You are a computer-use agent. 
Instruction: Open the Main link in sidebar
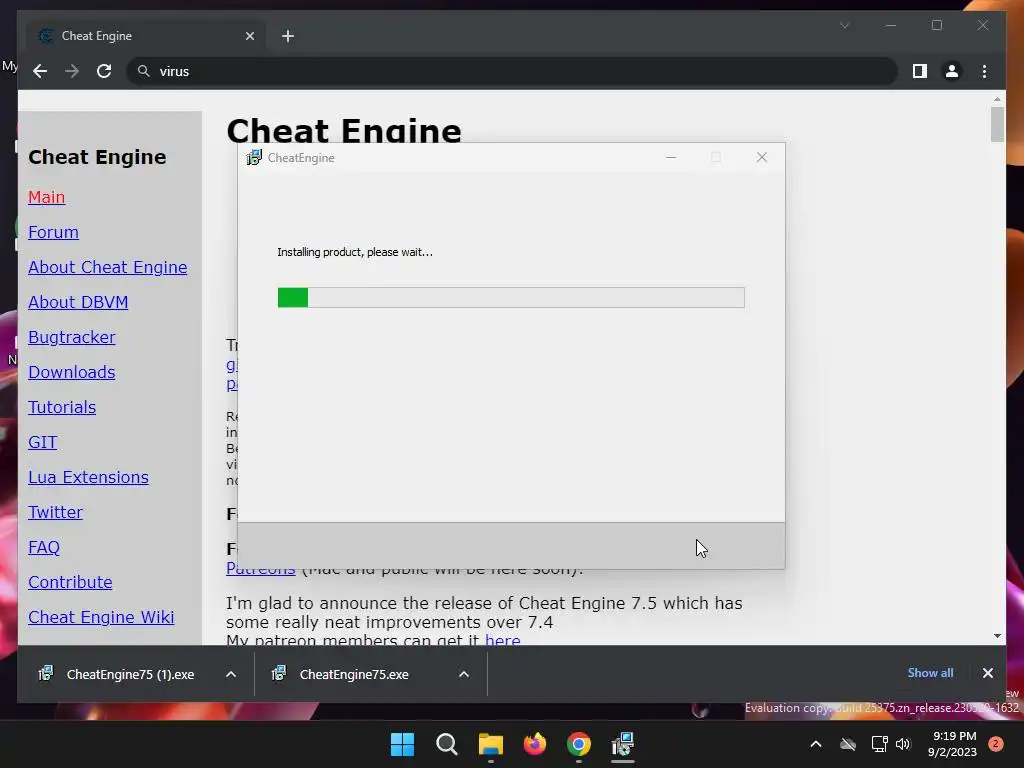click(x=46, y=197)
